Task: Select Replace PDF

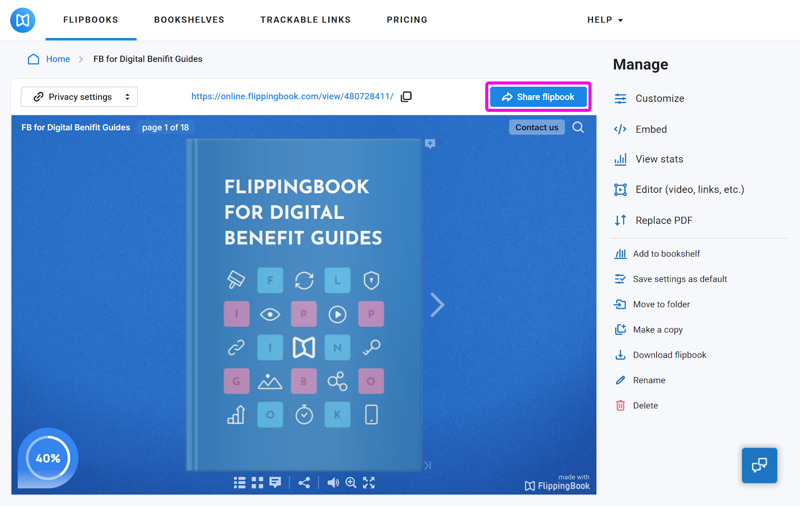Action: click(x=653, y=220)
